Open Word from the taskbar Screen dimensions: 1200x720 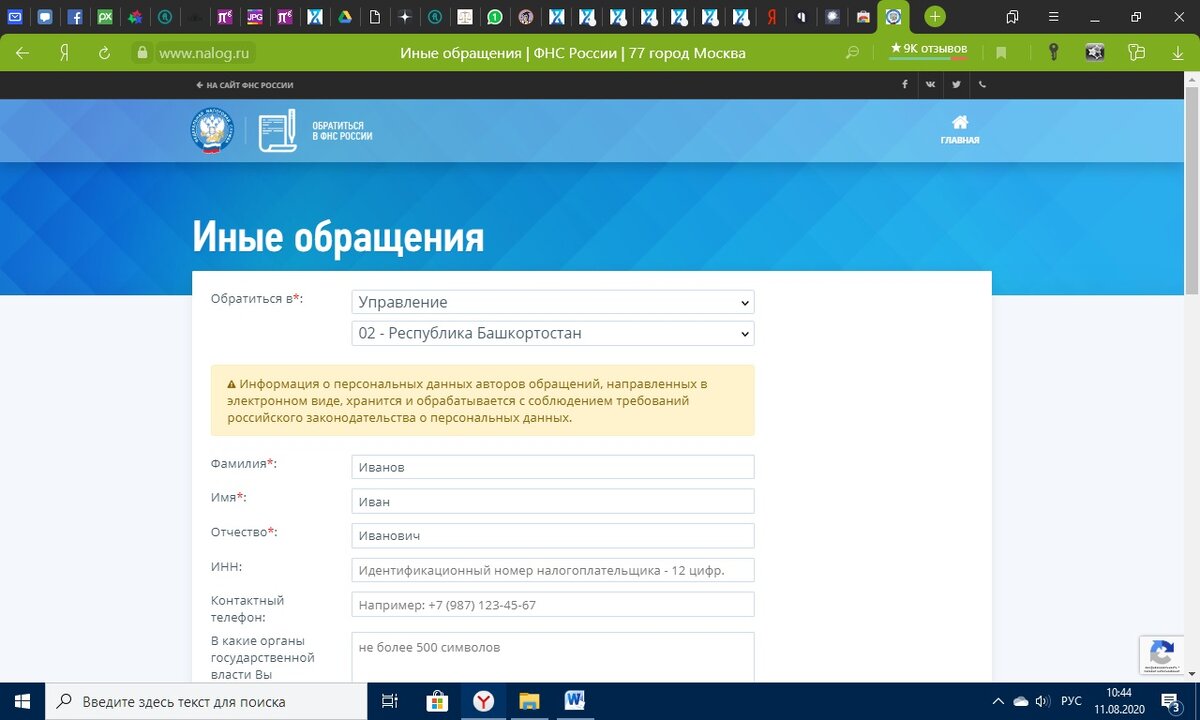tap(575, 701)
